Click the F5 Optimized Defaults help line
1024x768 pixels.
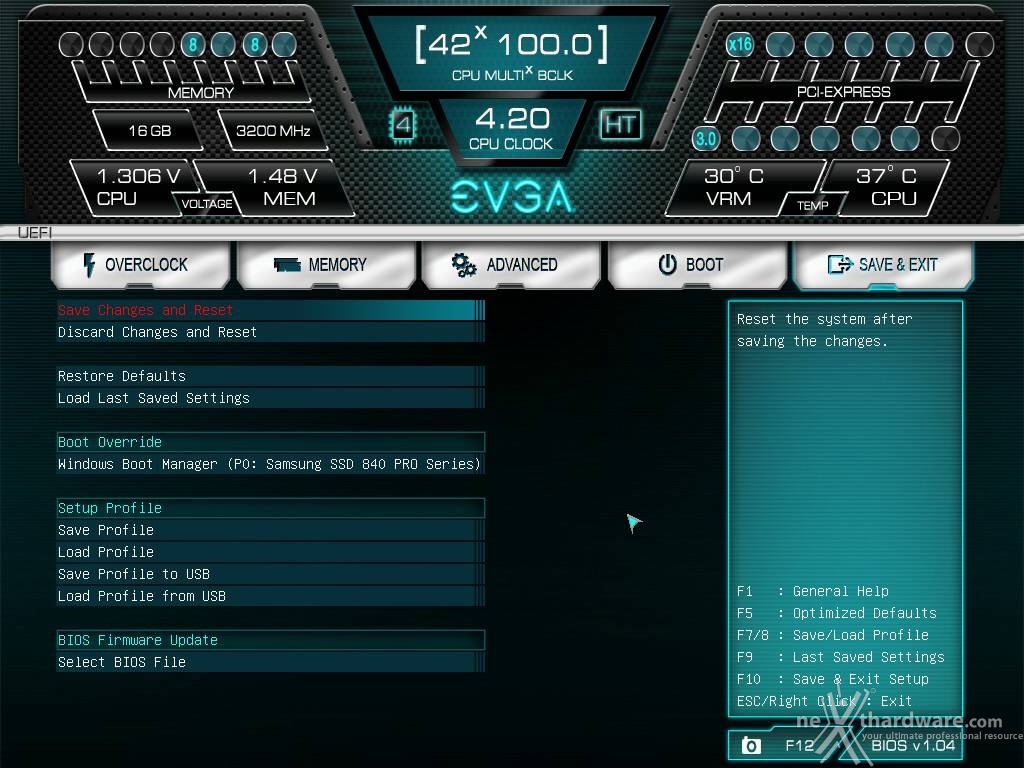click(x=837, y=613)
